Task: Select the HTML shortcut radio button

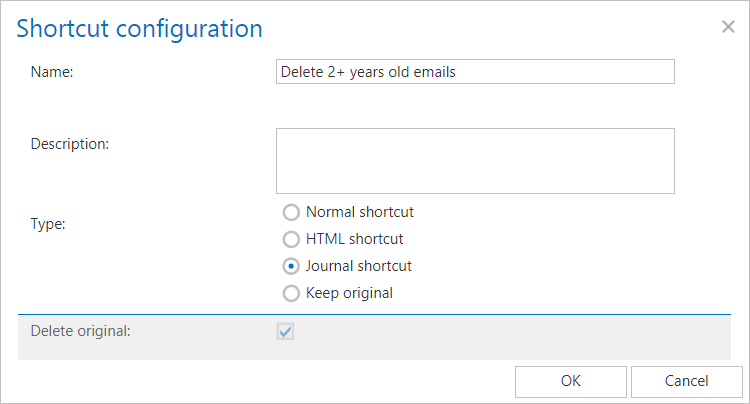Action: 291,239
